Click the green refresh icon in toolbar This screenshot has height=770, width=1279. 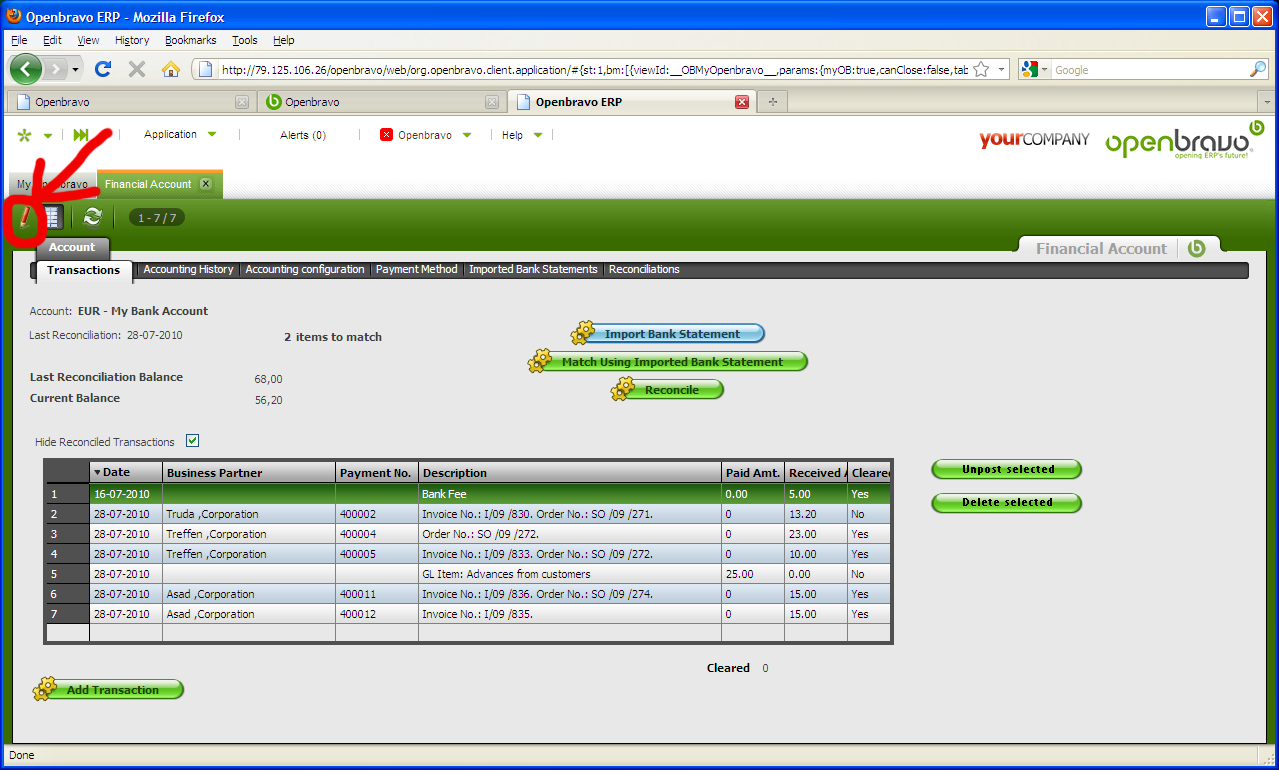click(x=93, y=217)
